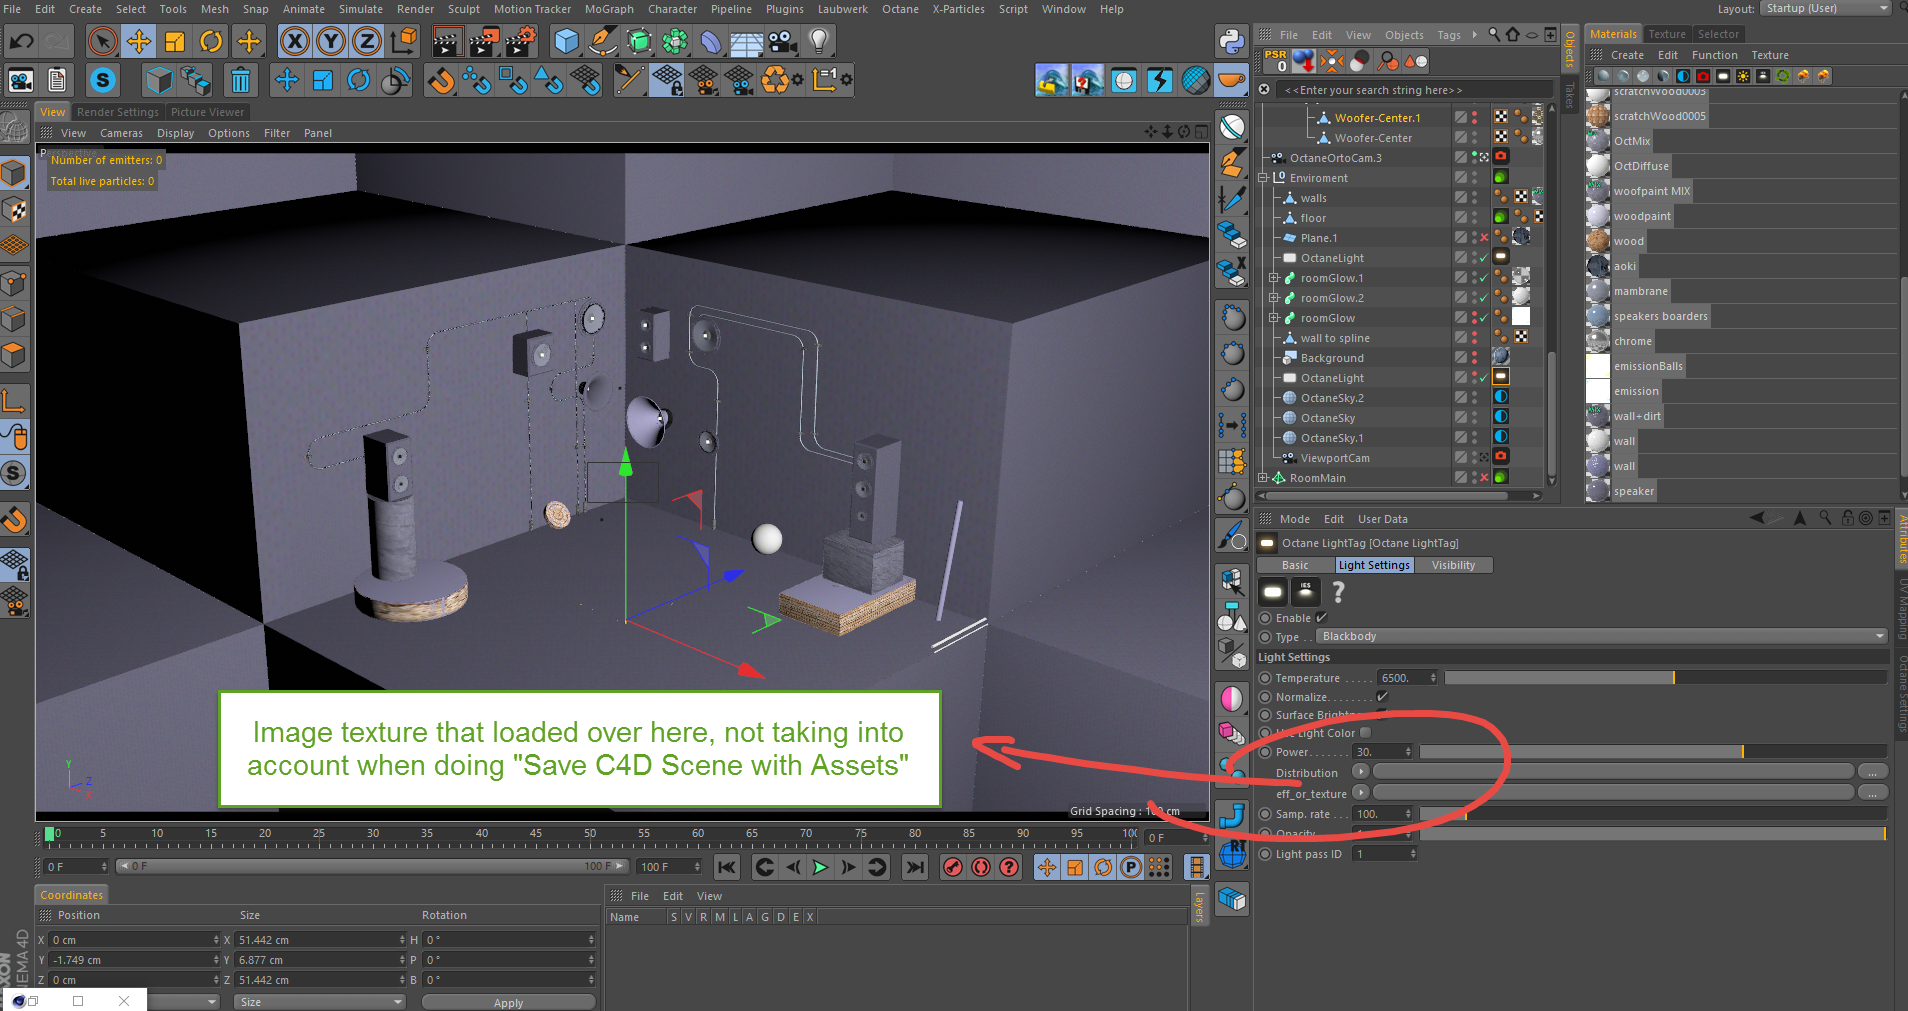Click the Python icon in top toolbar
Viewport: 1908px width, 1011px height.
[x=1231, y=42]
